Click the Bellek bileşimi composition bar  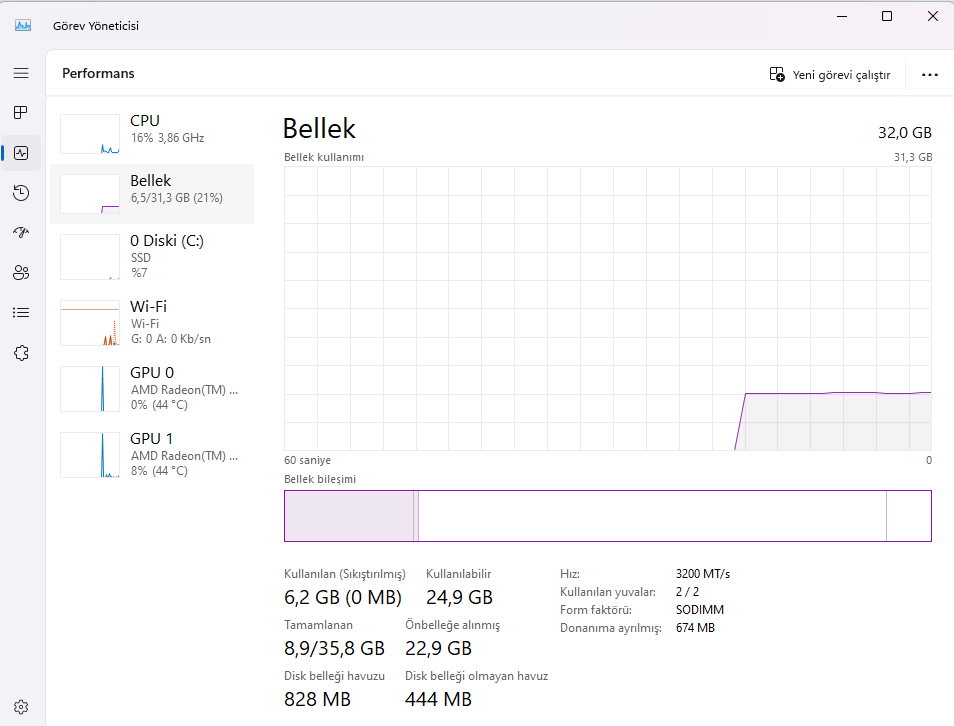pyautogui.click(x=607, y=516)
